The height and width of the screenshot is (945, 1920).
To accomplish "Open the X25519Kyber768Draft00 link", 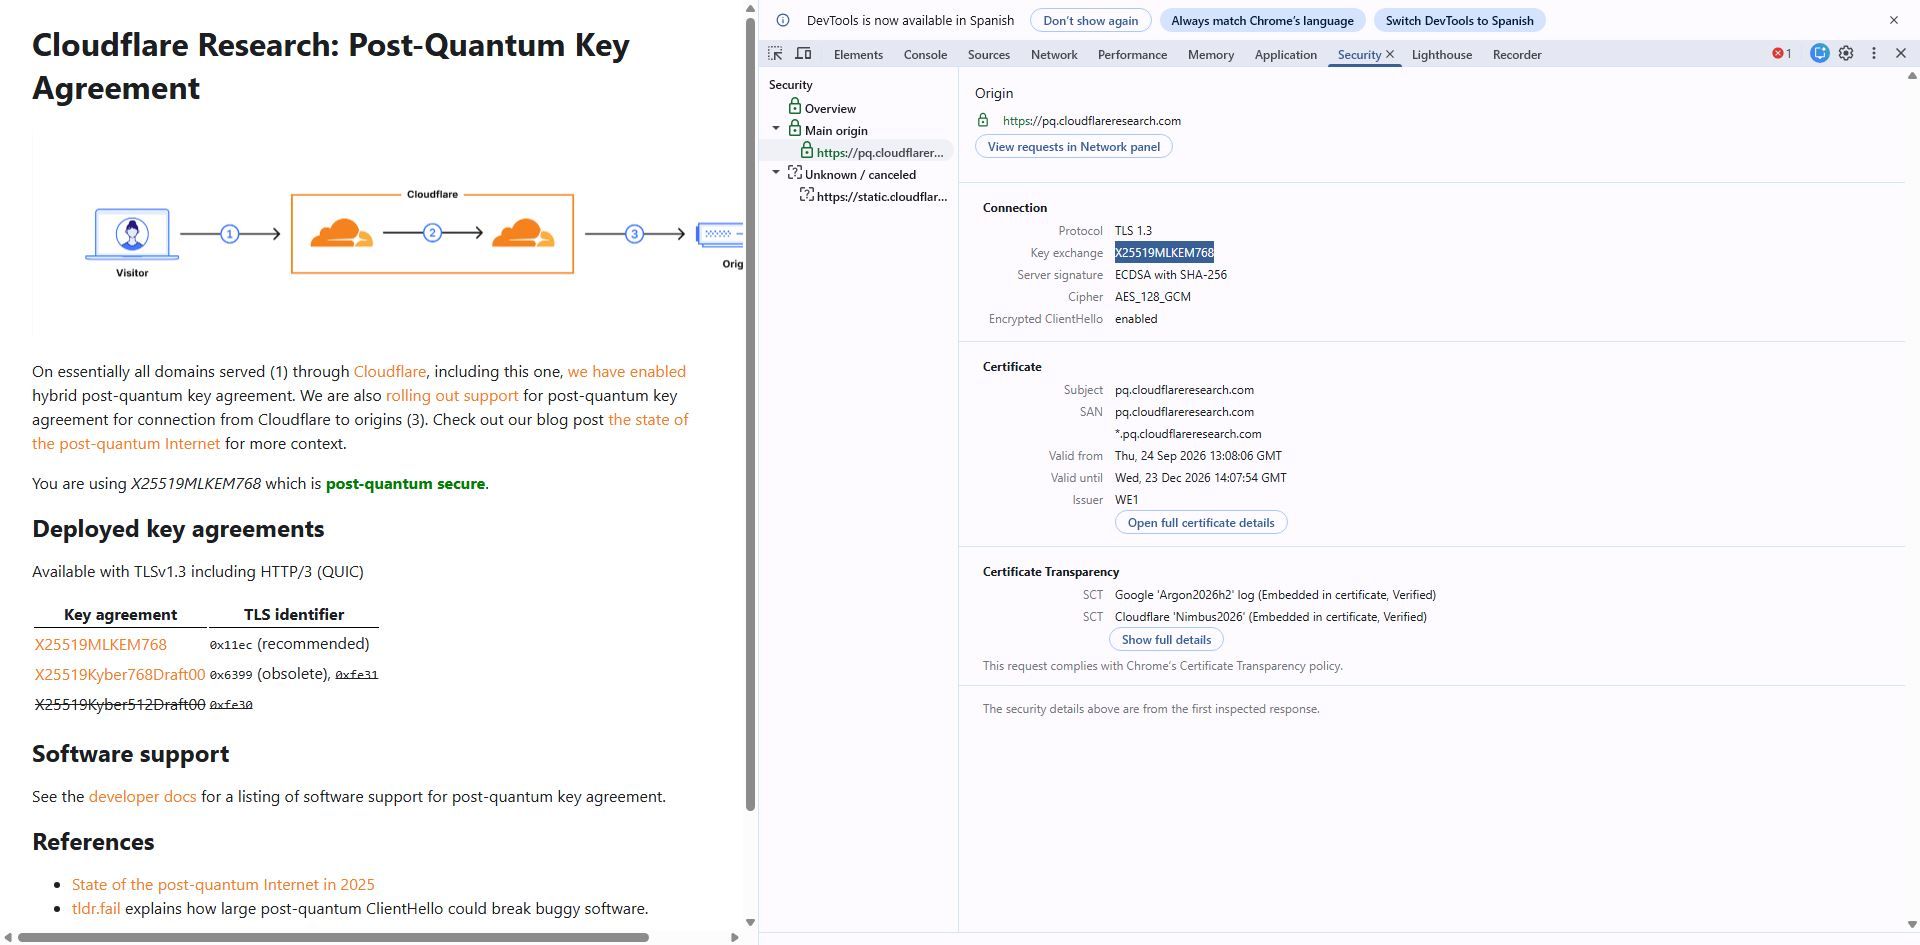I will tap(120, 674).
